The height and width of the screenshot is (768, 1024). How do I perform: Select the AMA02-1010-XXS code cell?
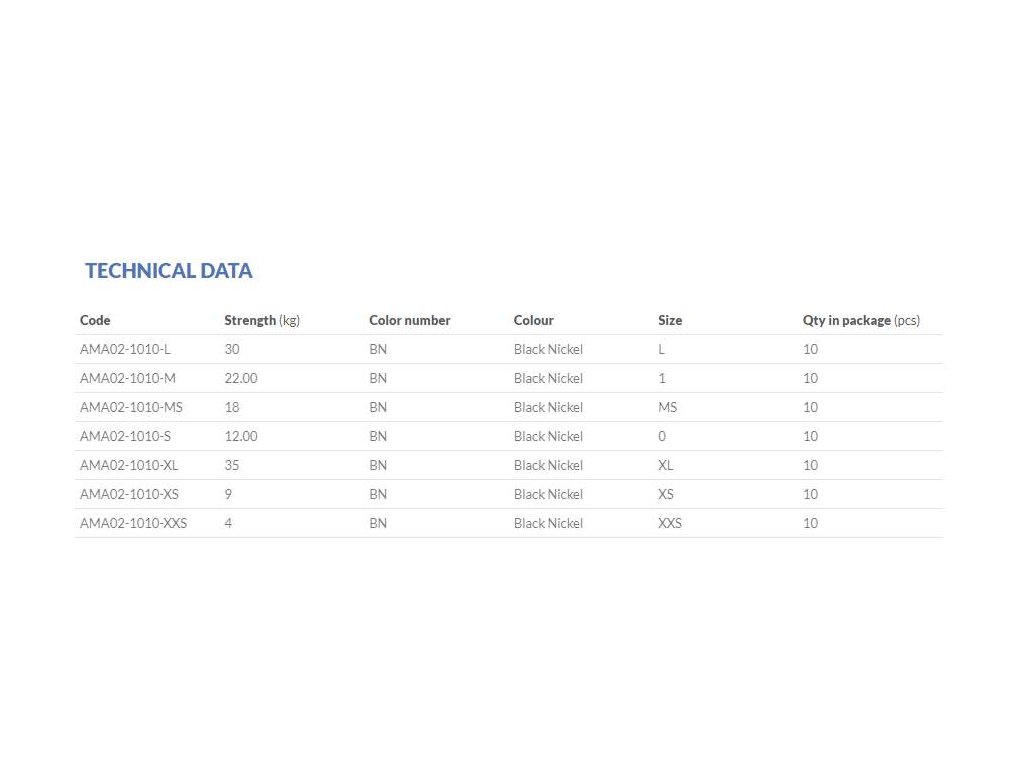pos(133,523)
